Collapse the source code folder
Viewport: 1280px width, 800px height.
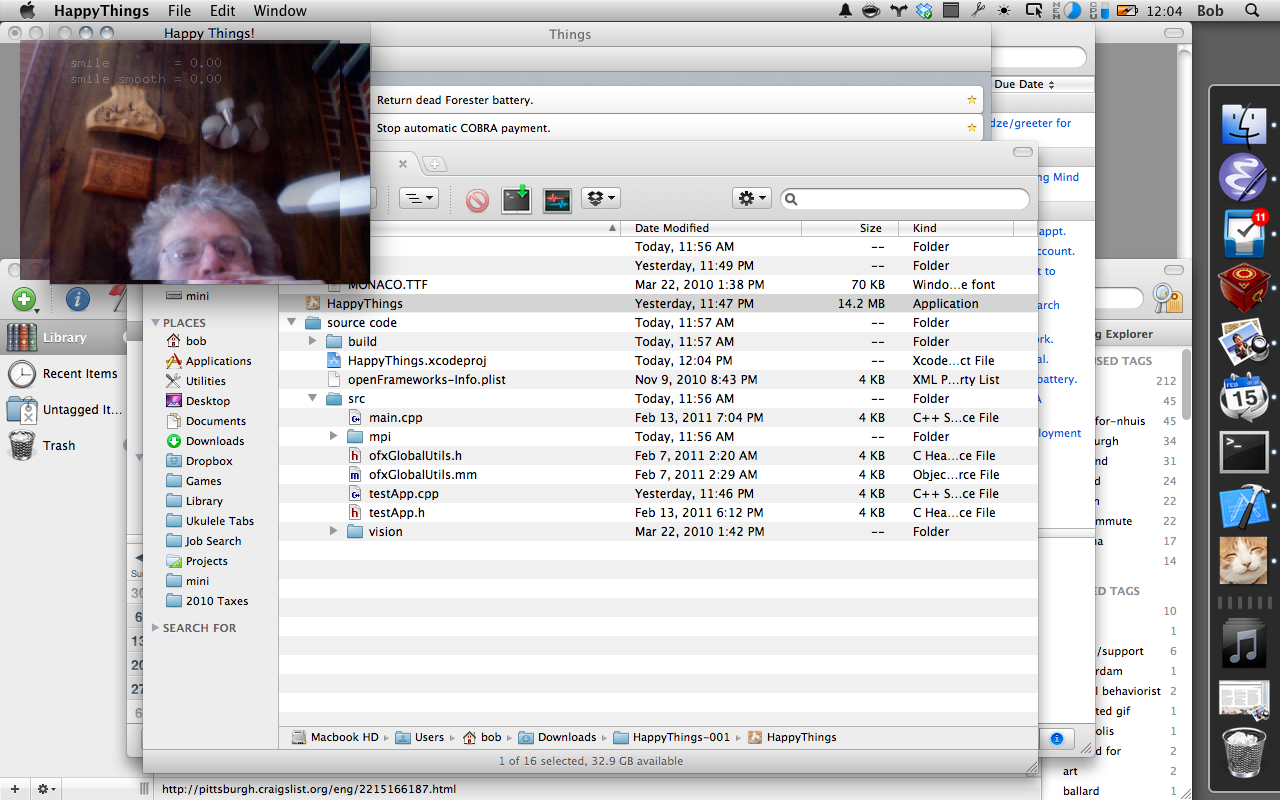[291, 323]
